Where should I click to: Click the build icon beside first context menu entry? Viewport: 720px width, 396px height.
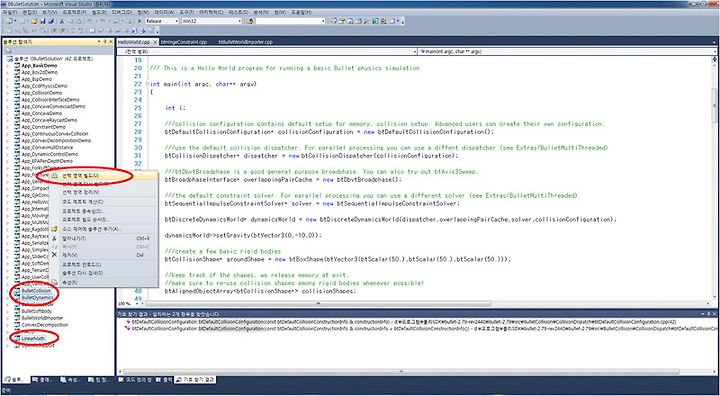tap(54, 175)
